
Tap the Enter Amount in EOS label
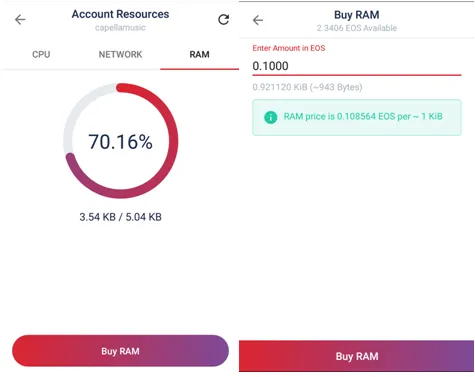[289, 48]
